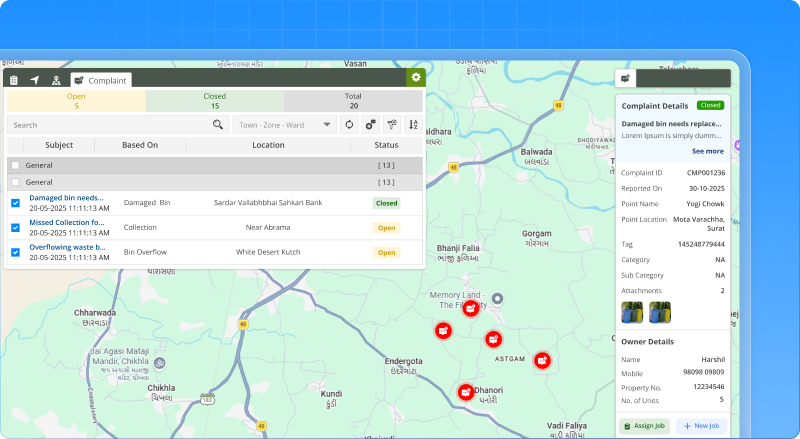Screen dimensions: 800x439
Task: Open the navigation arrow tab icon
Action: (x=35, y=80)
